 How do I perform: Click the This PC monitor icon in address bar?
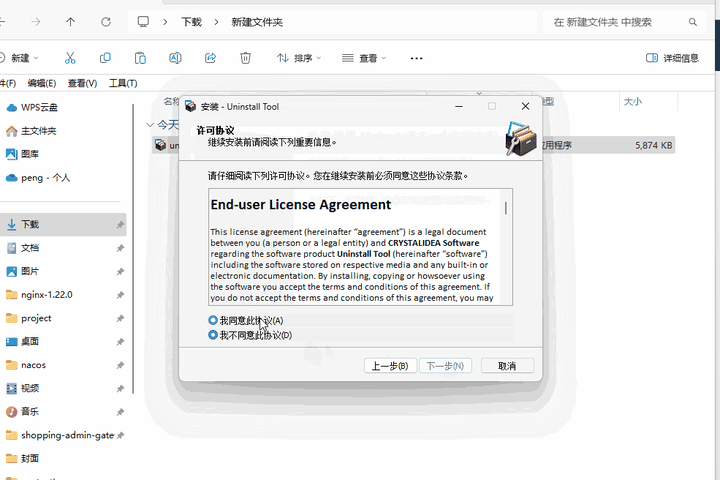143,22
